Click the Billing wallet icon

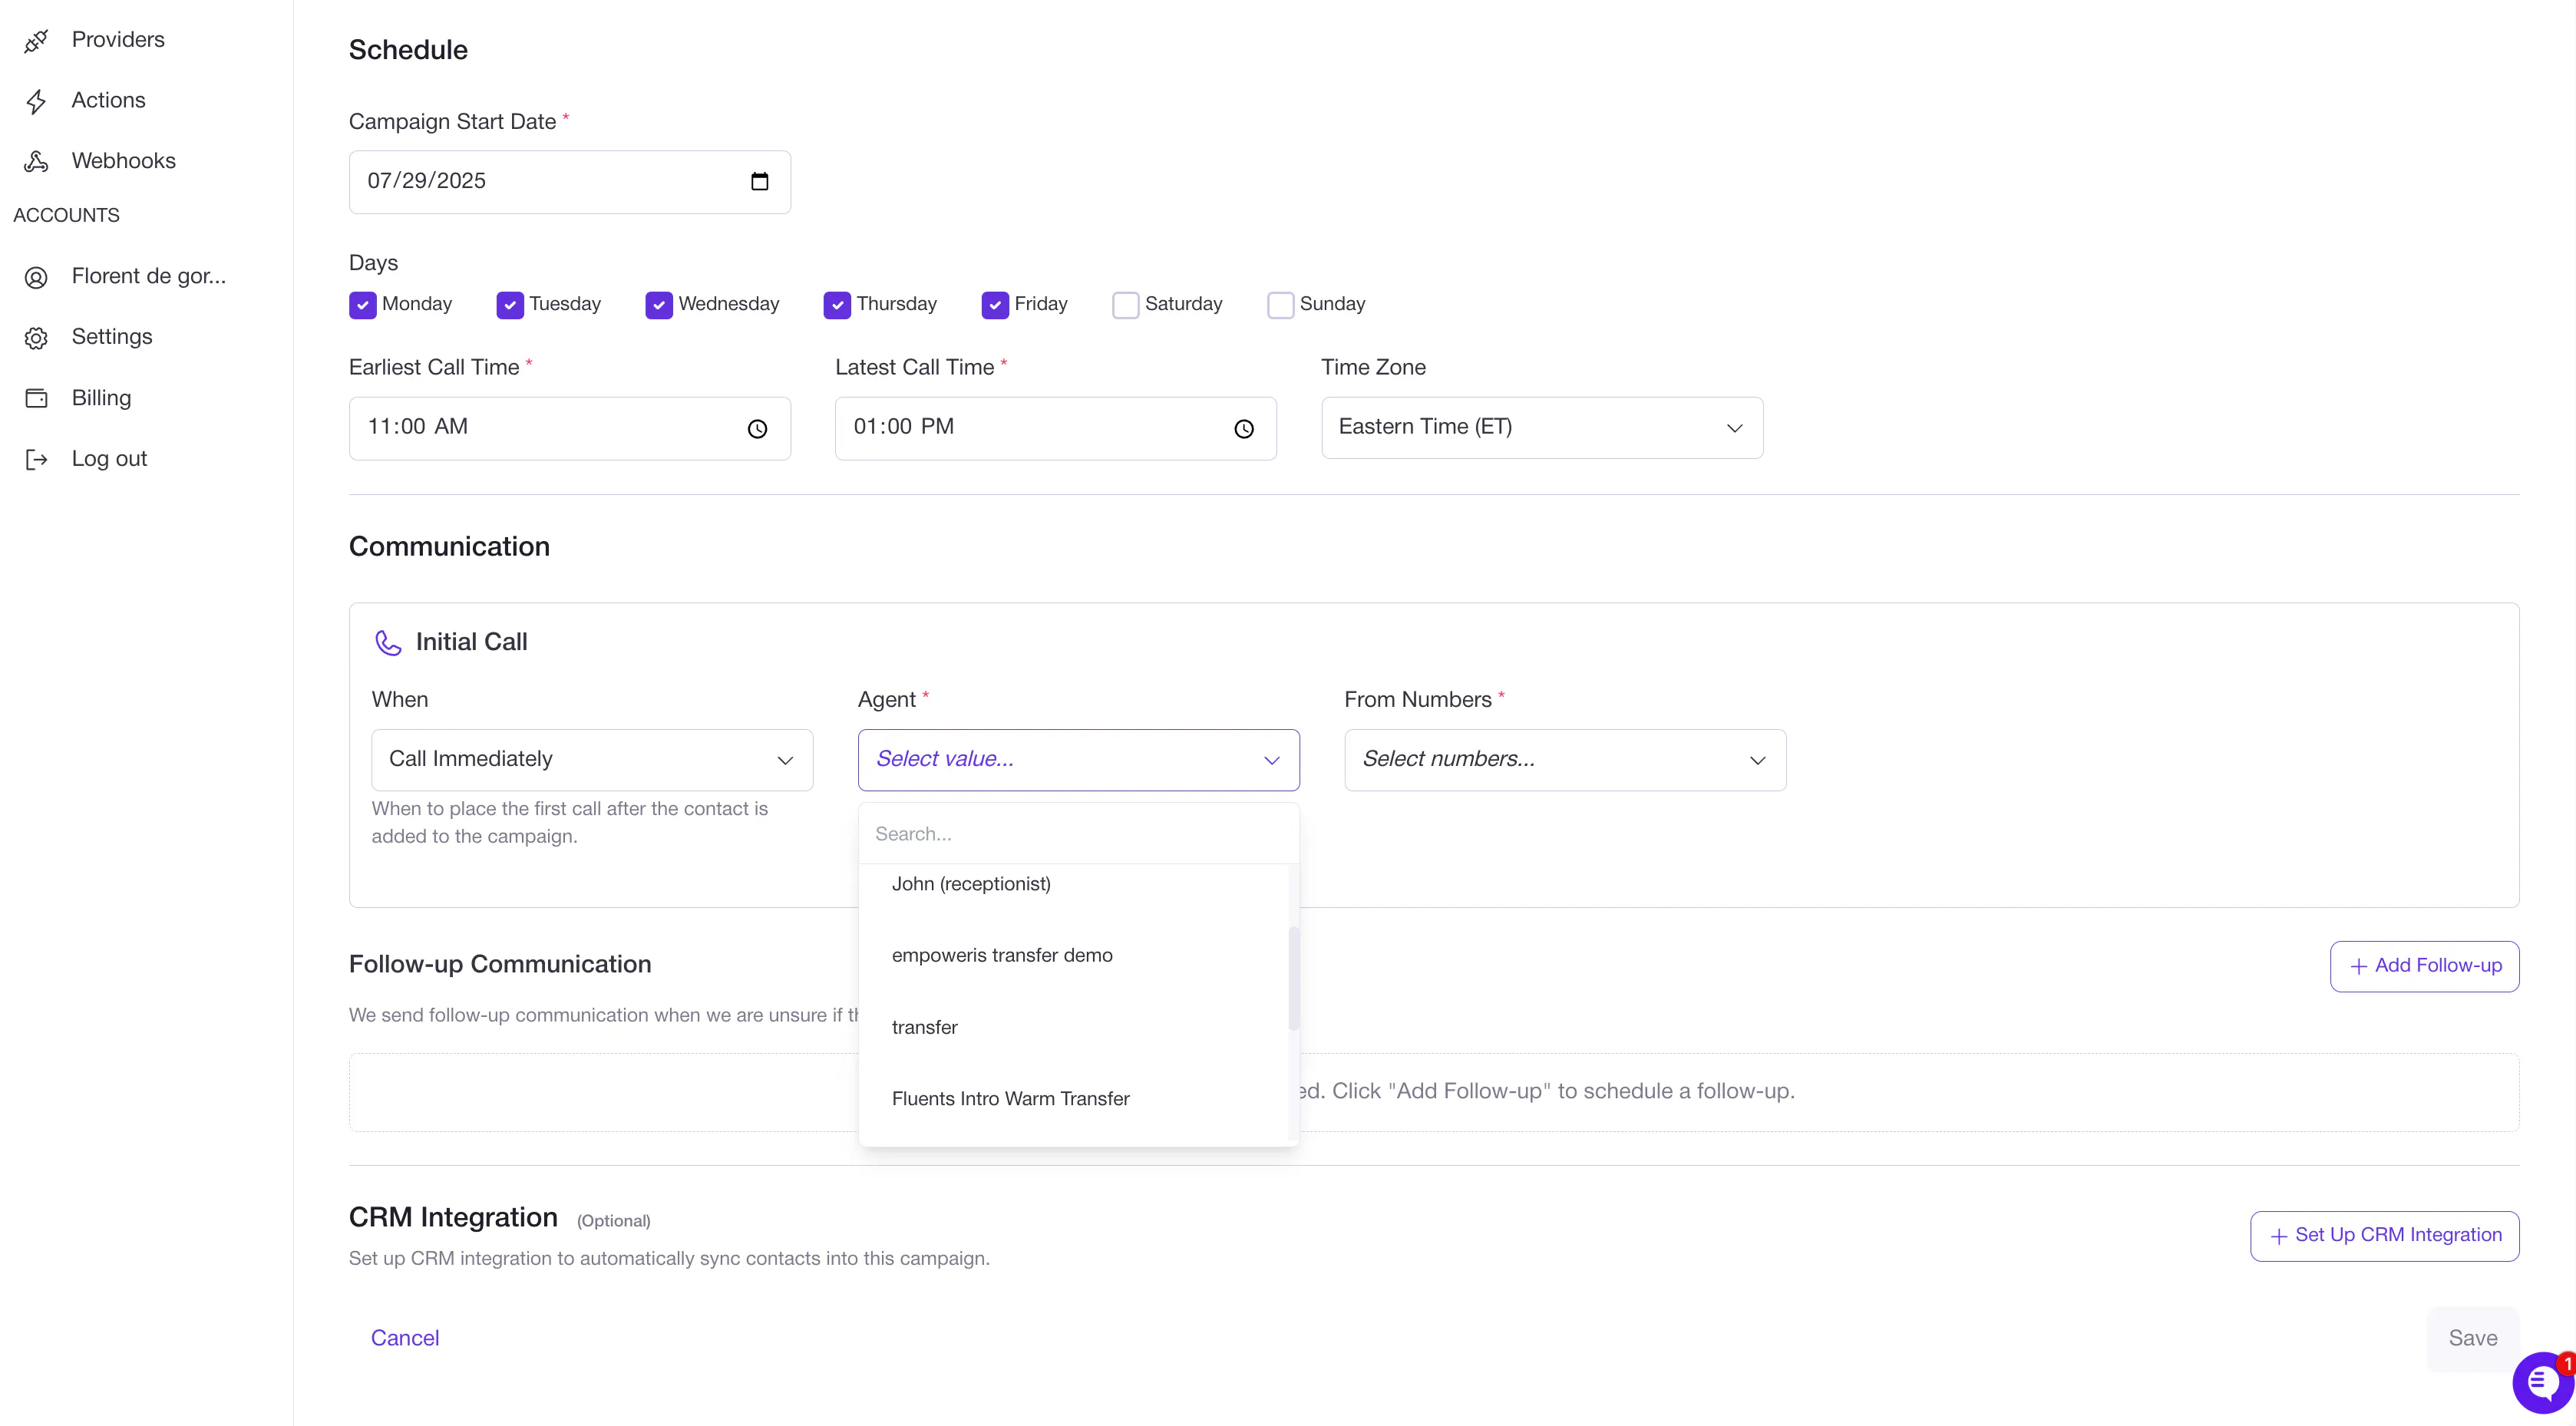click(x=36, y=398)
